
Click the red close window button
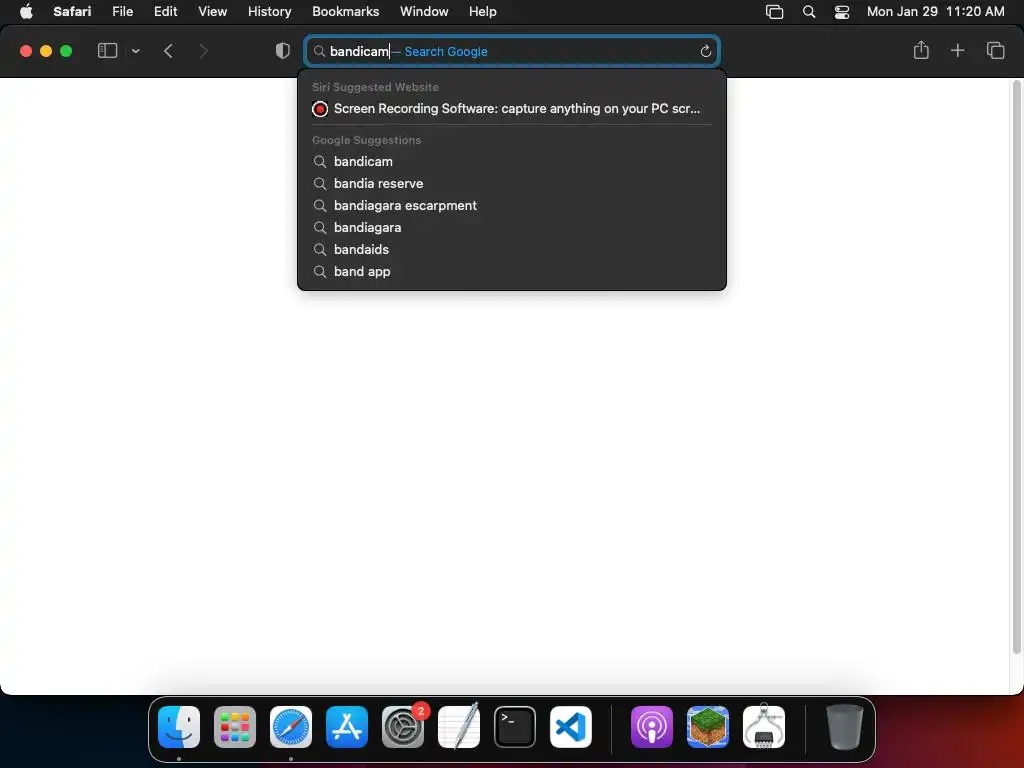[26, 51]
